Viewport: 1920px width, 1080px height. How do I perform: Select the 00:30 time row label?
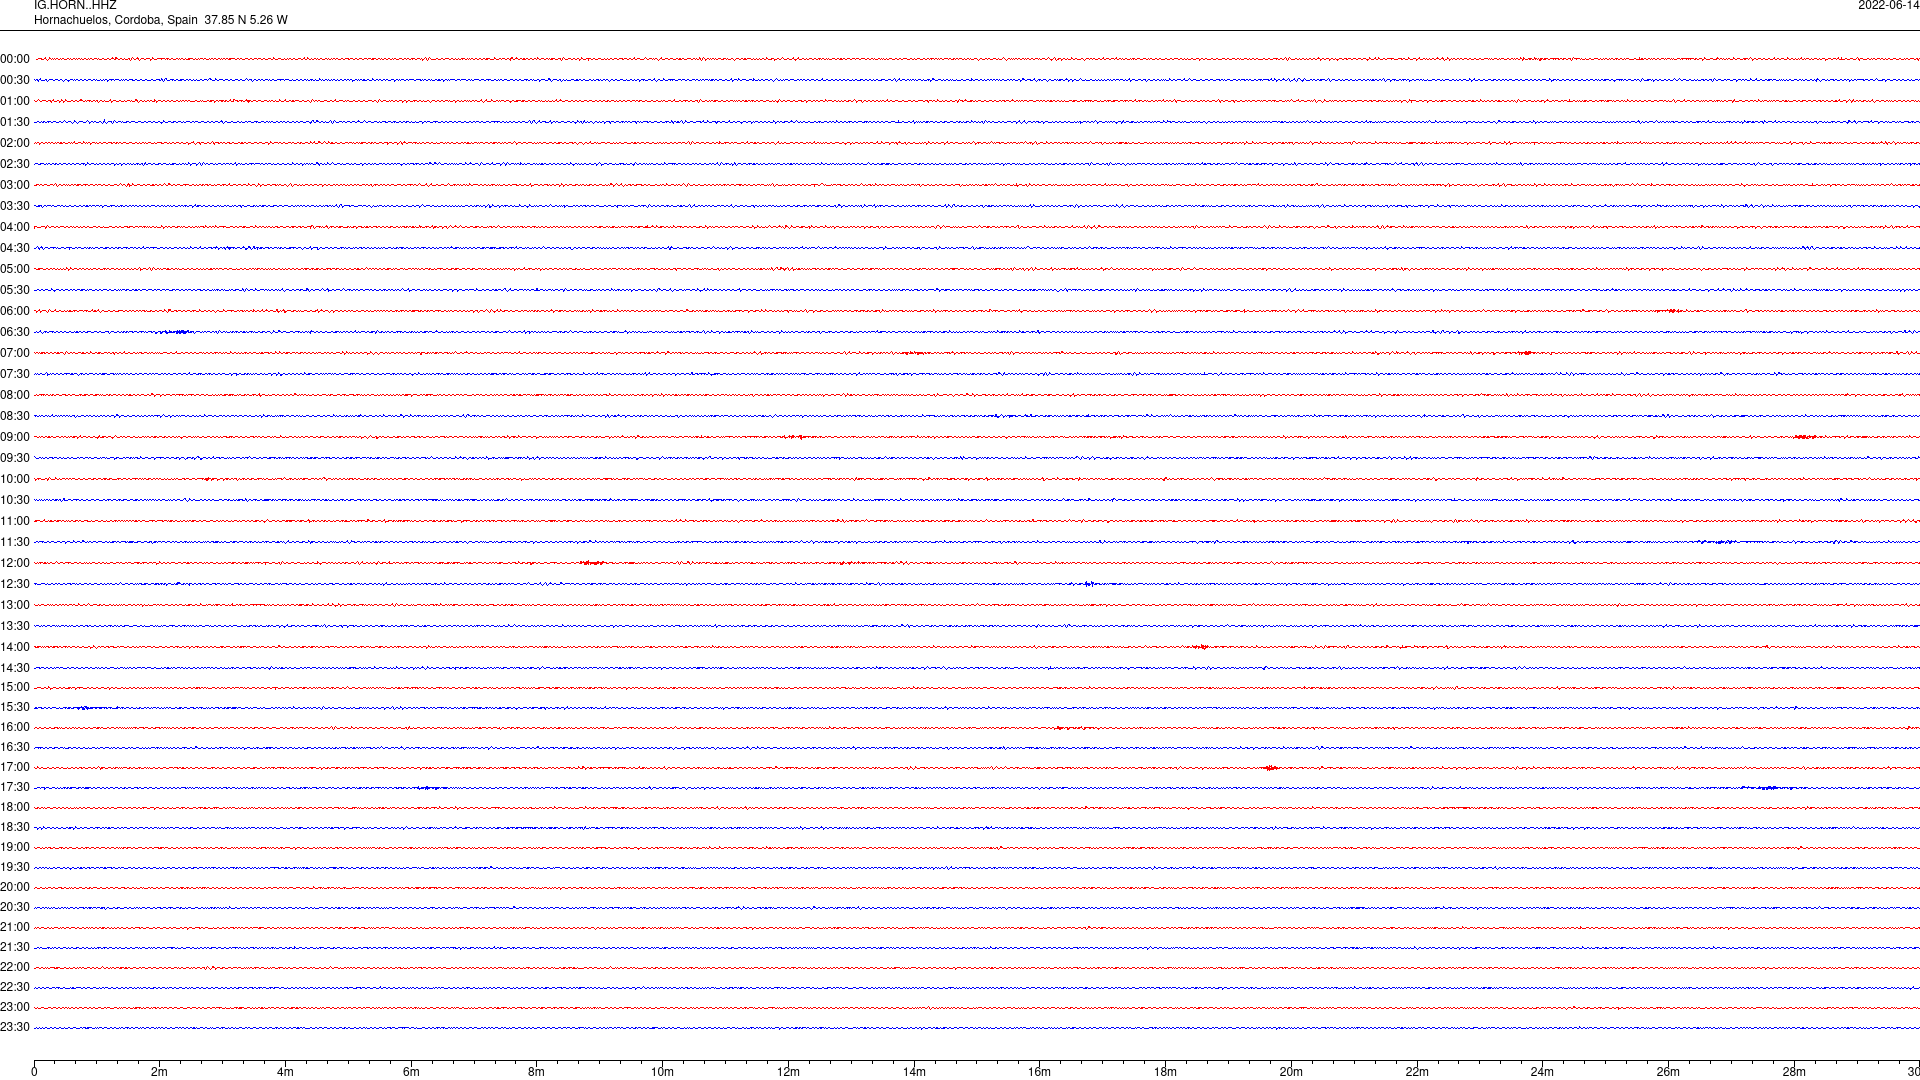coord(15,80)
